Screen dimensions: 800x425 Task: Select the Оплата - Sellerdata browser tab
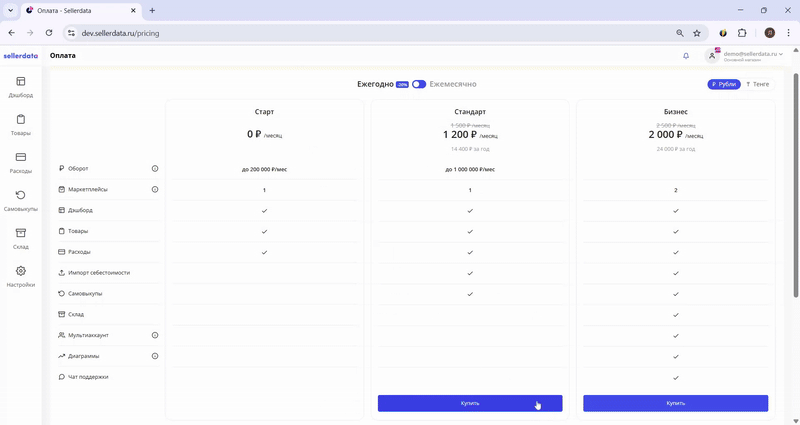point(82,10)
